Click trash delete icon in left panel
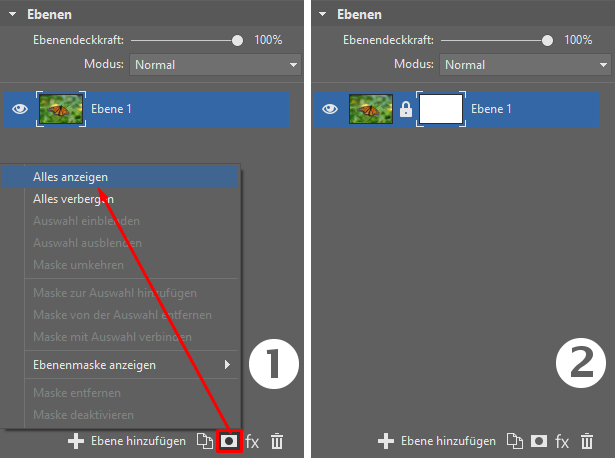Viewport: 615px width, 458px height. pyautogui.click(x=277, y=441)
